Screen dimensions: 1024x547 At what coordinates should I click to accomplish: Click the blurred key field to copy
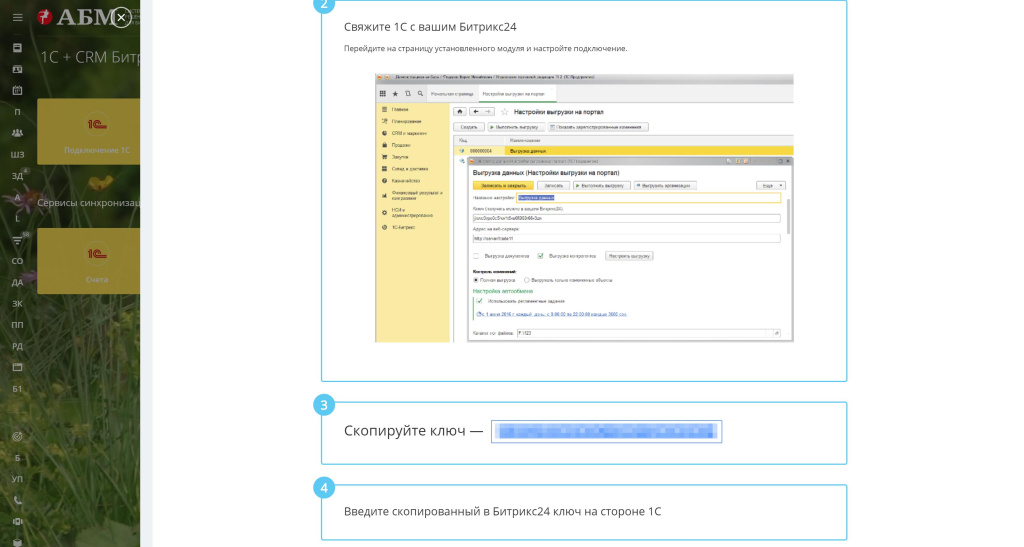606,432
